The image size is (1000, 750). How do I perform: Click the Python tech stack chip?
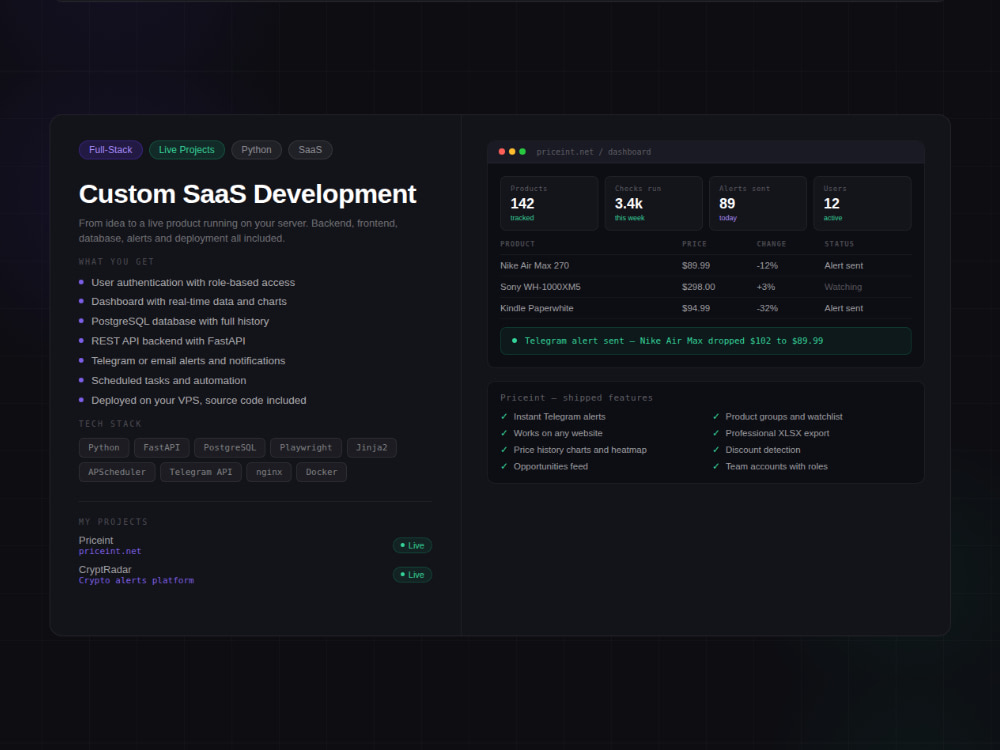point(104,448)
